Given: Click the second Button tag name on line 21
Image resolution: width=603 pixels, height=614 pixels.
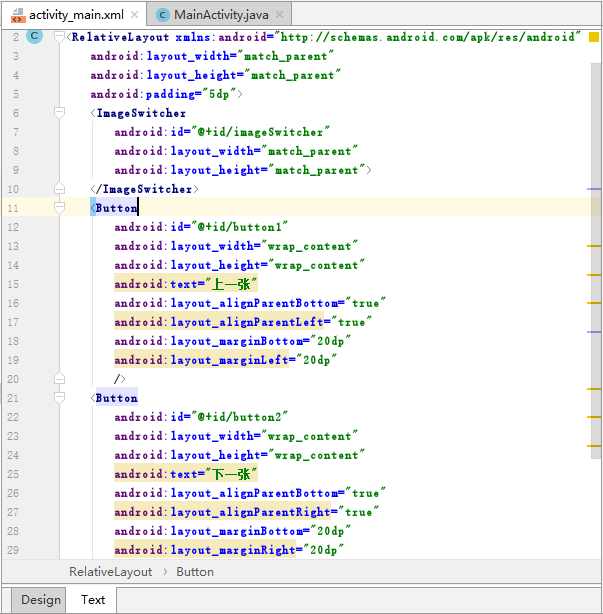Looking at the screenshot, I should click(117, 398).
